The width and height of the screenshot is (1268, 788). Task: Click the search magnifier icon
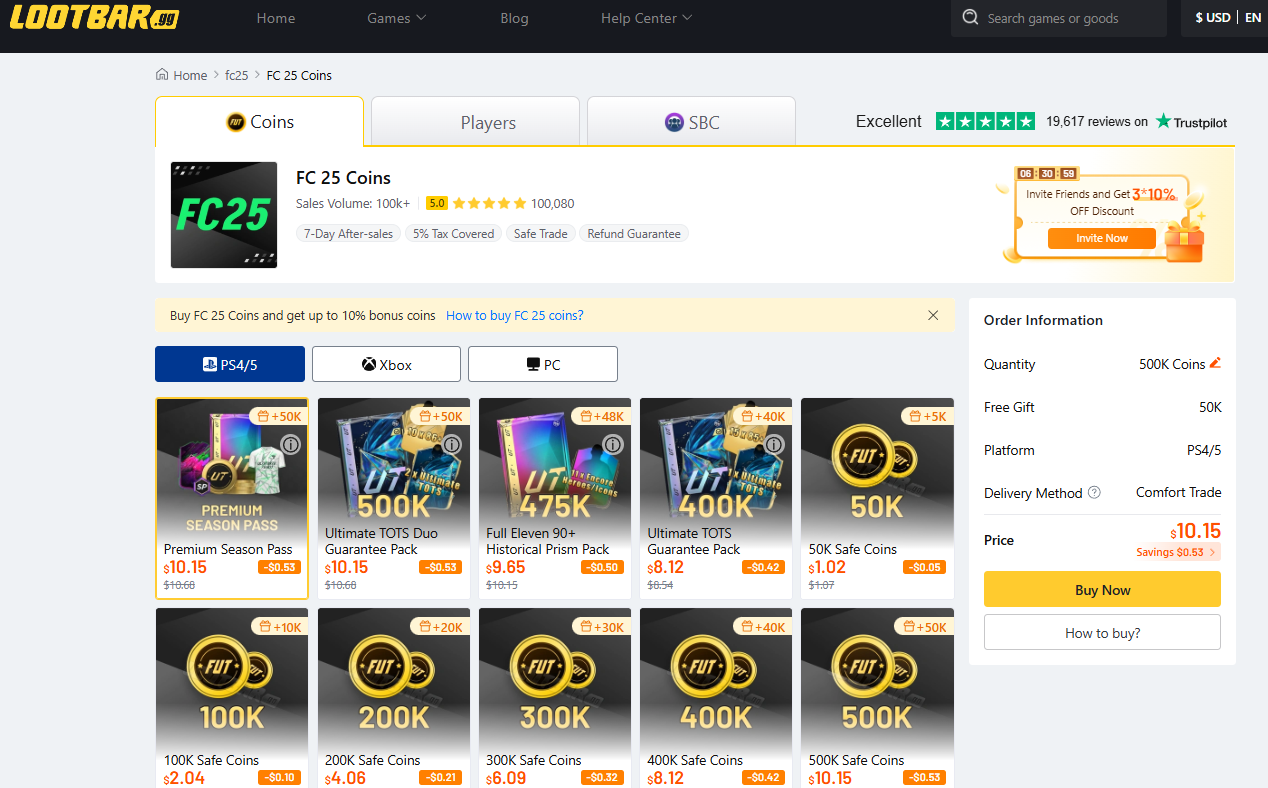coord(970,18)
